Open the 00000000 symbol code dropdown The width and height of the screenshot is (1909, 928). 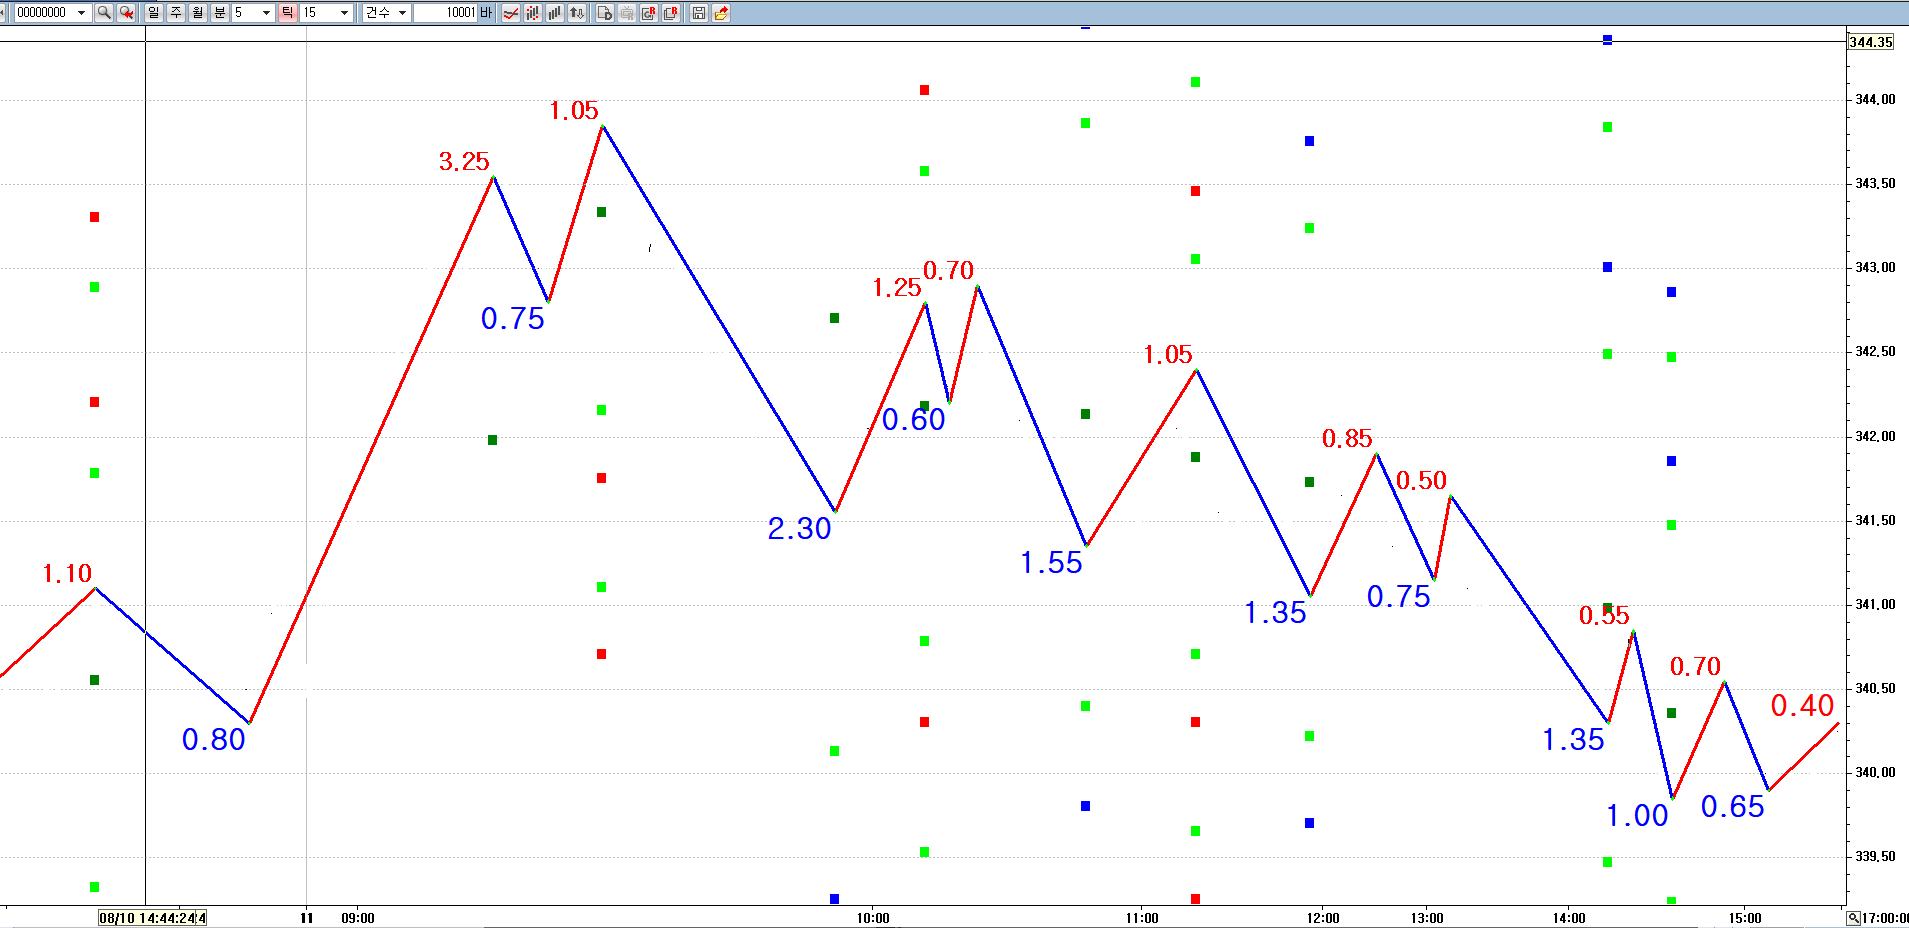click(x=81, y=13)
